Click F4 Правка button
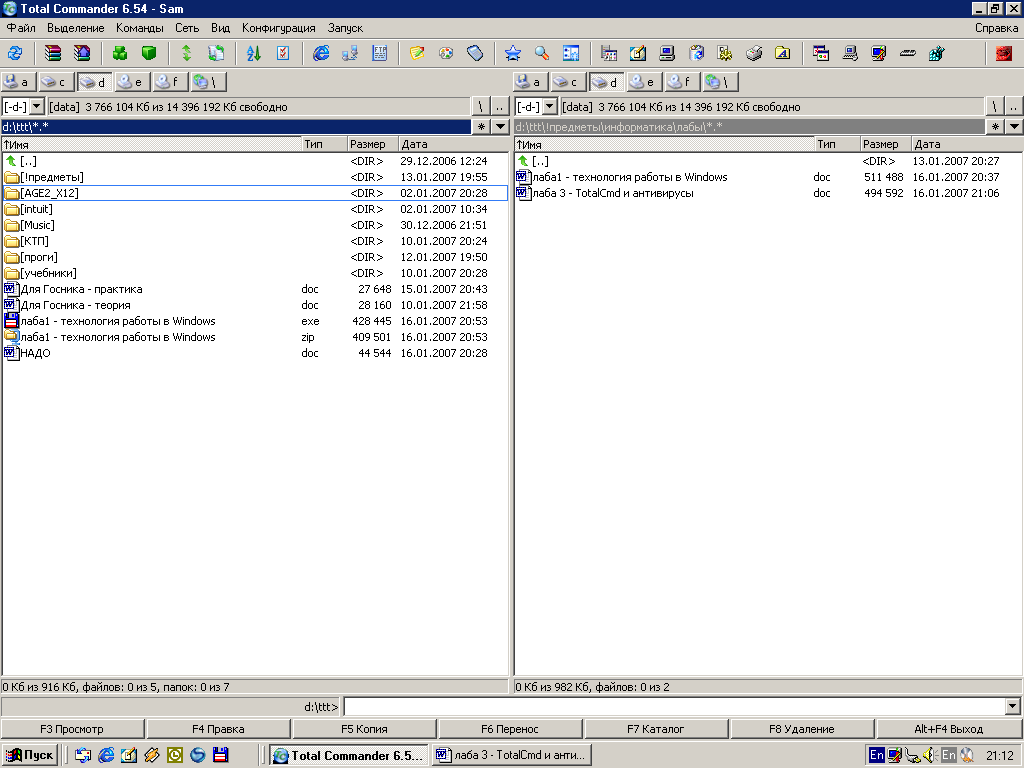 (218, 729)
